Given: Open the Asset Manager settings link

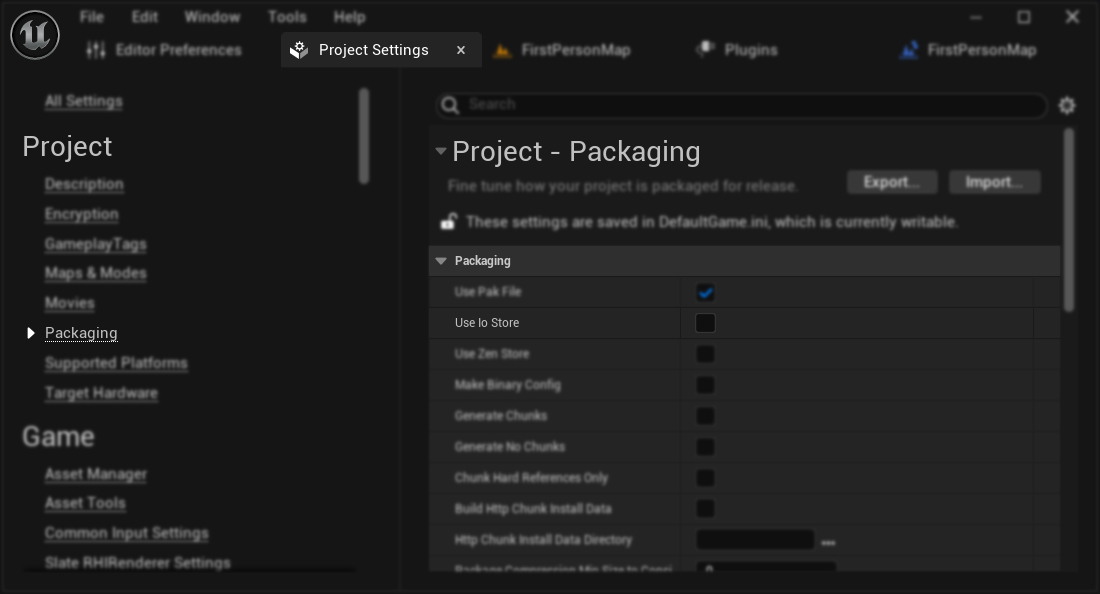Looking at the screenshot, I should click(95, 474).
